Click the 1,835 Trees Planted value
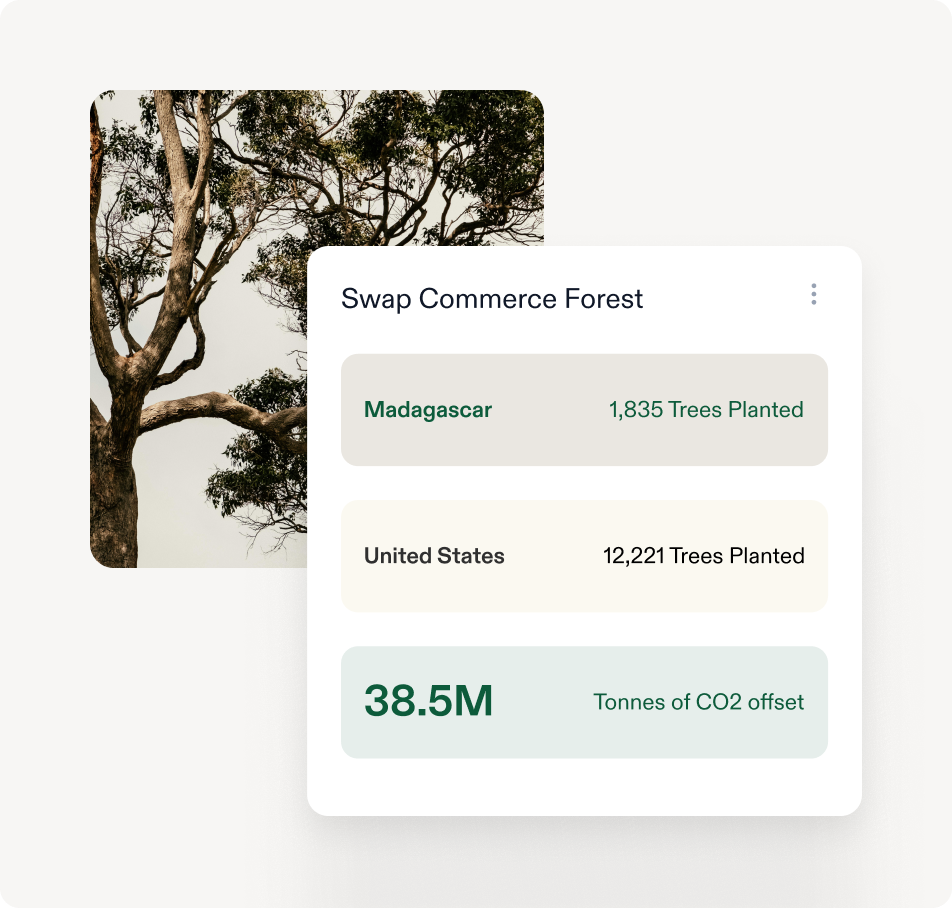Image resolution: width=952 pixels, height=908 pixels. point(706,410)
